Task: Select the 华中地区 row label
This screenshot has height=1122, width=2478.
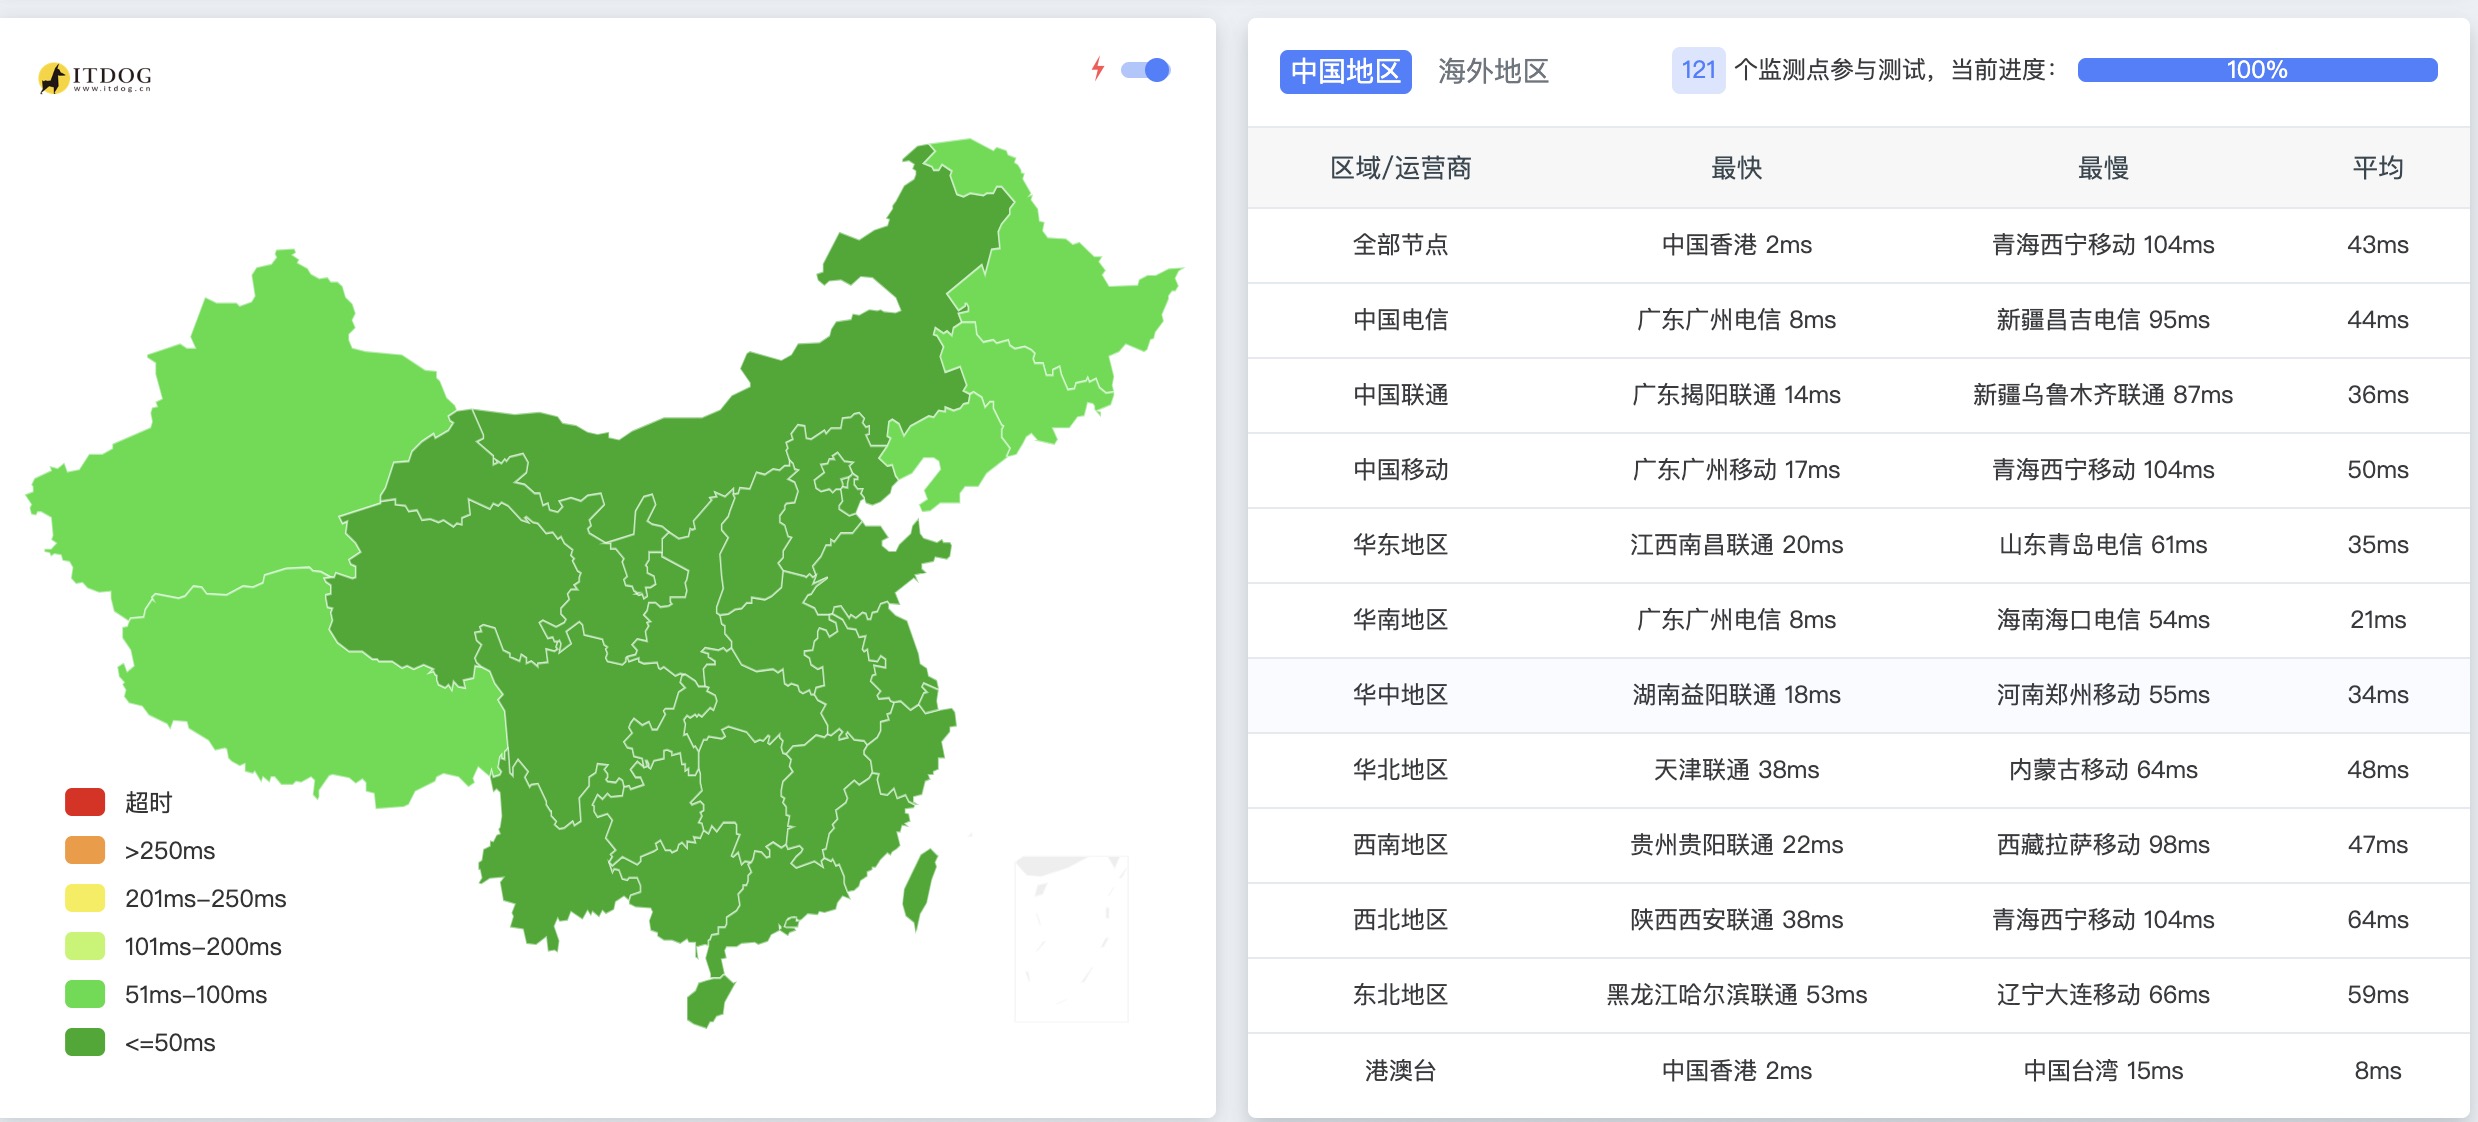Action: pyautogui.click(x=1400, y=695)
